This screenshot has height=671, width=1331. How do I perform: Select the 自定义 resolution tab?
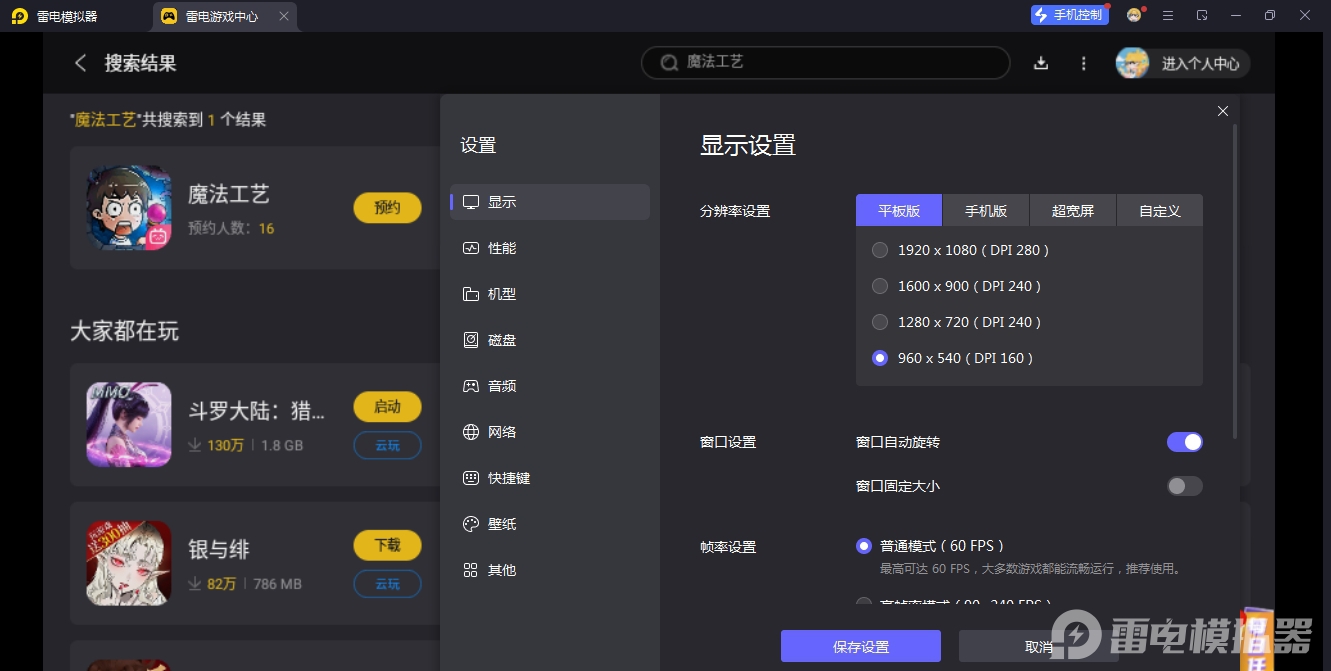point(1160,211)
